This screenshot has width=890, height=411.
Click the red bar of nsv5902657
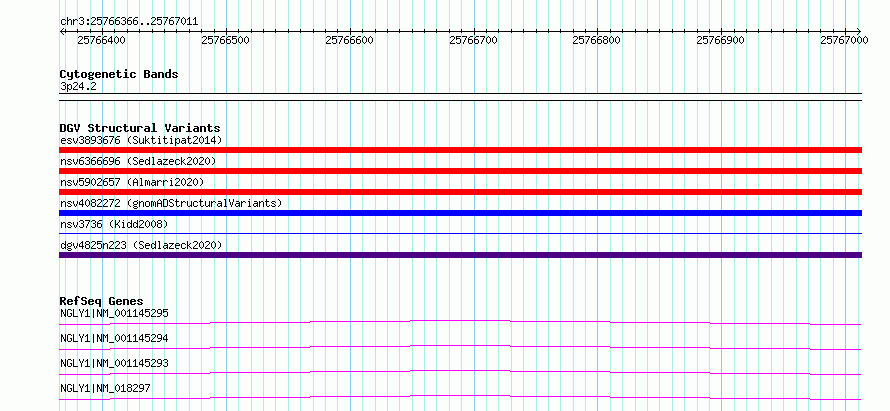pos(460,192)
